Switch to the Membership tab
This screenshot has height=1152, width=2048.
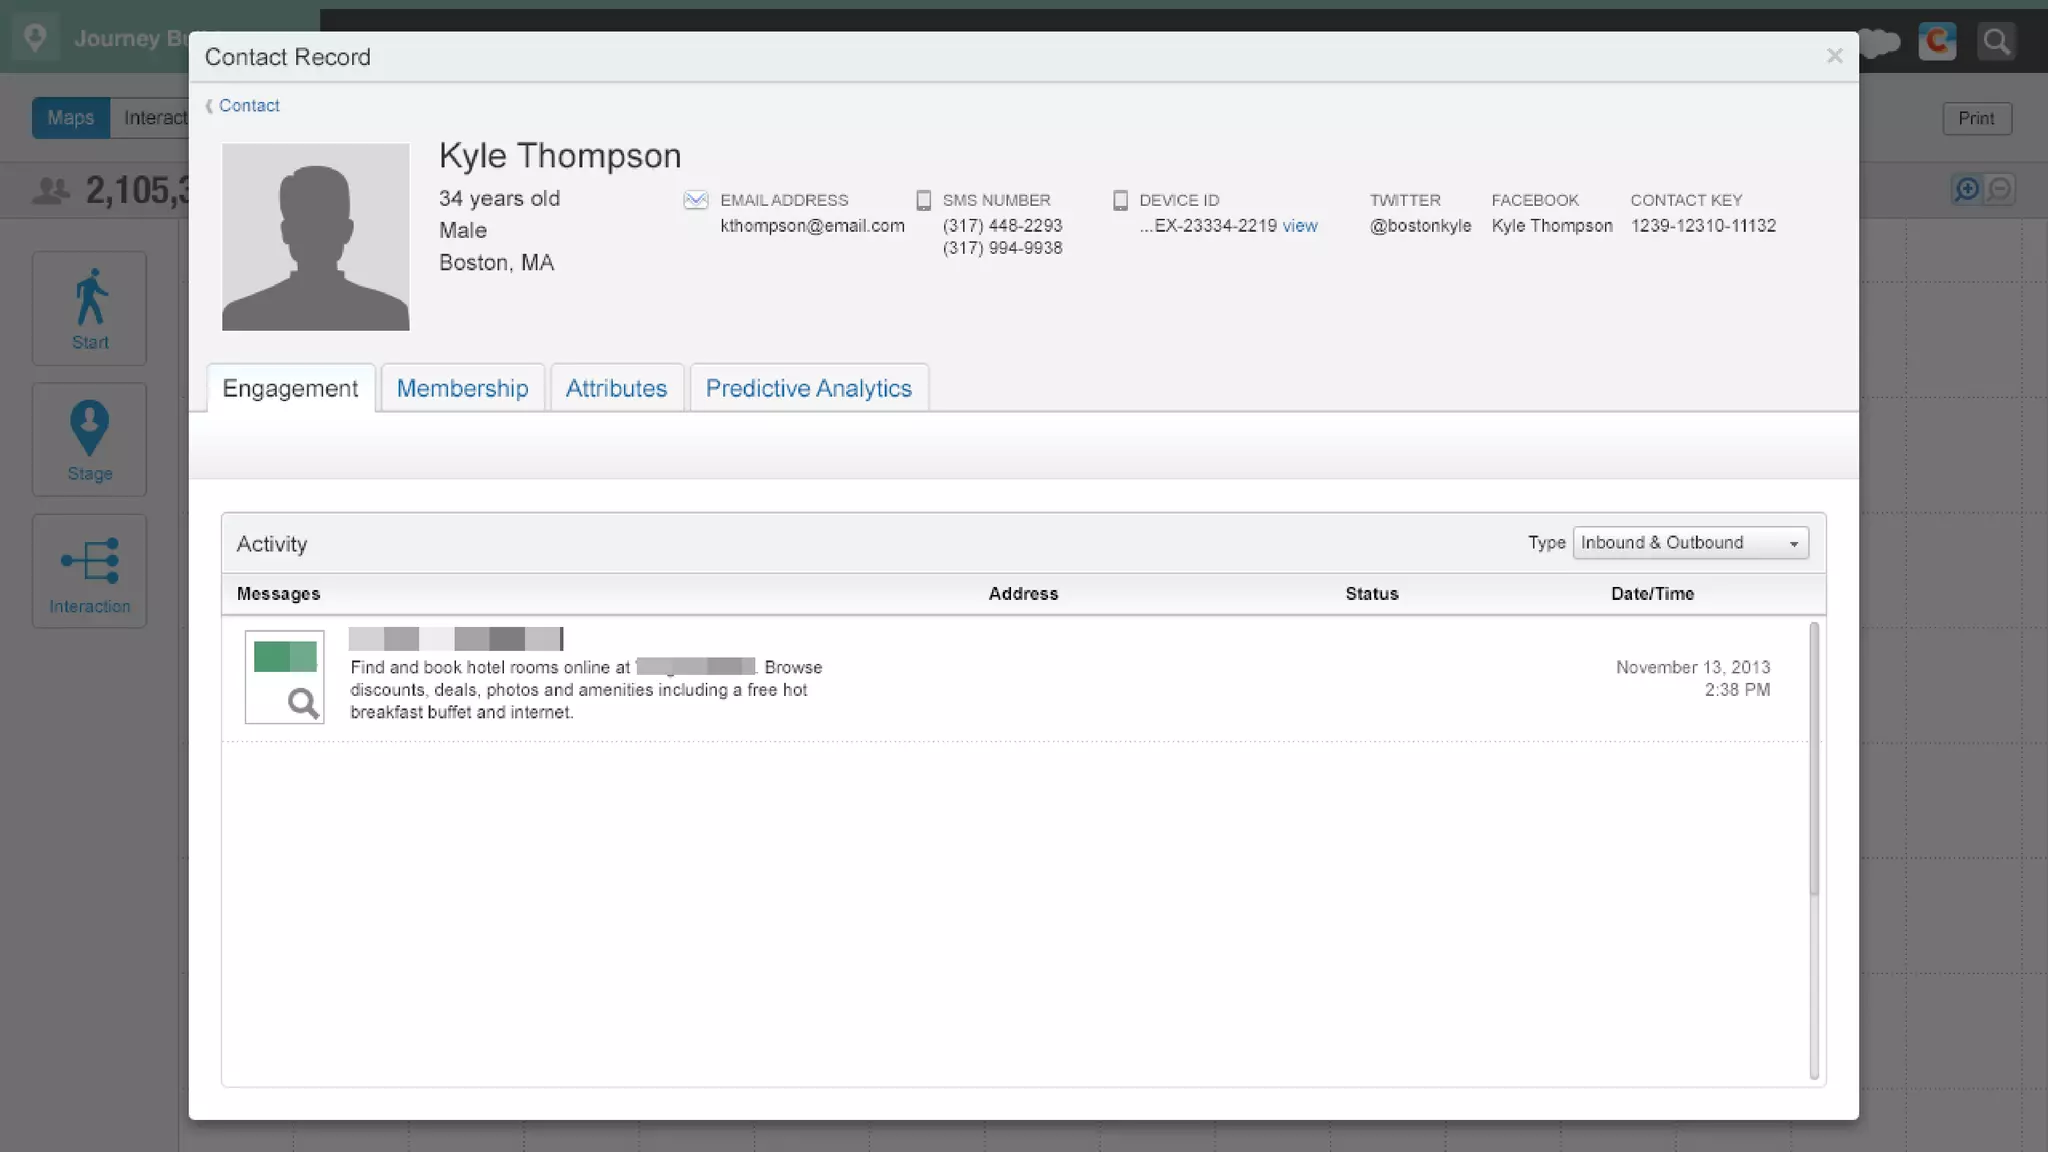[x=462, y=388]
